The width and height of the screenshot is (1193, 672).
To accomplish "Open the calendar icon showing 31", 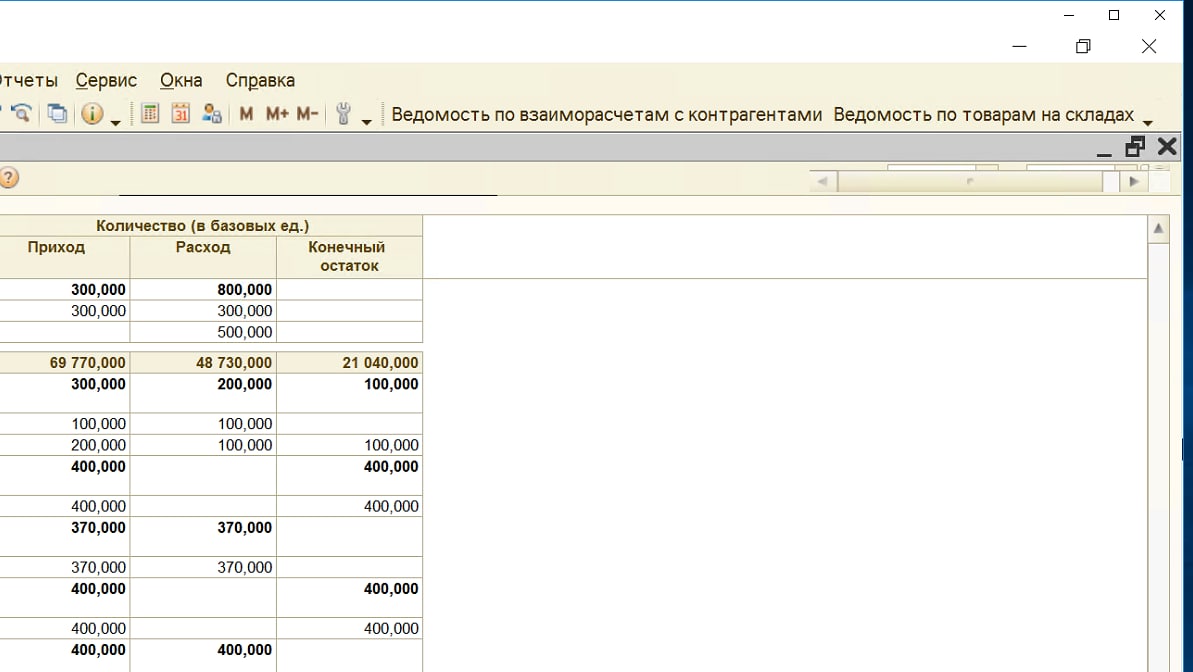I will click(x=180, y=114).
